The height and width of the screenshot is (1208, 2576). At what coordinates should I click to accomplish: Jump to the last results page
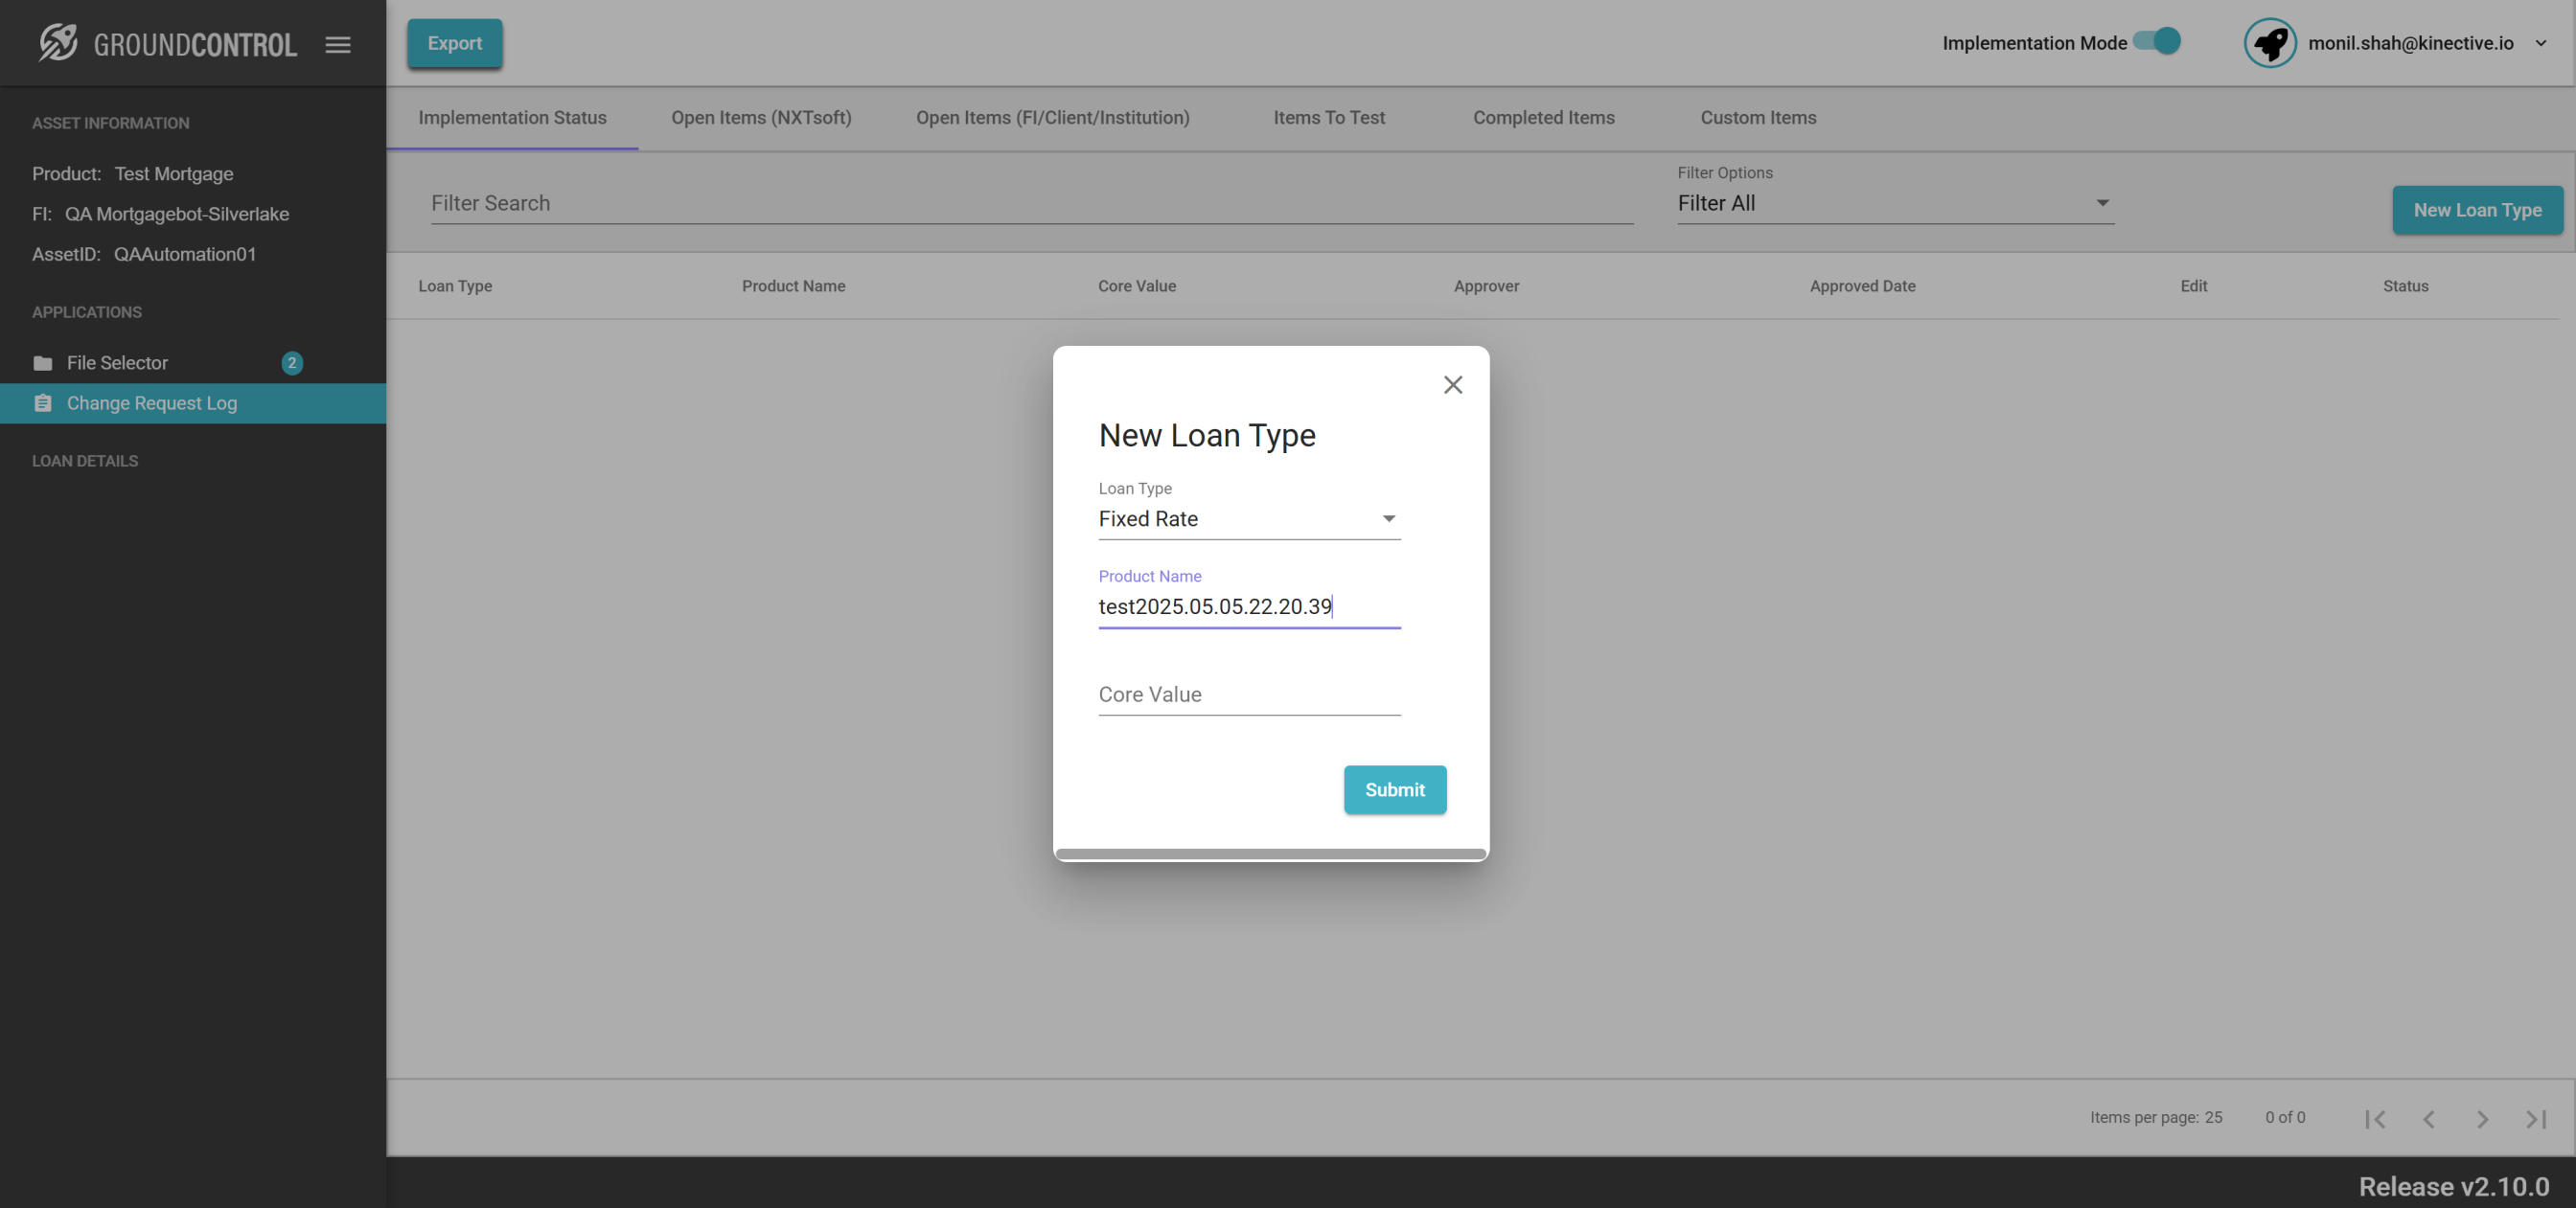(x=2535, y=1118)
